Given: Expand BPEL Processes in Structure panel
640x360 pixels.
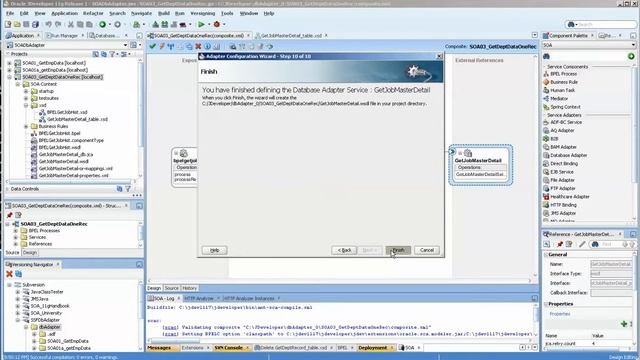Looking at the screenshot, I should [x=16, y=231].
